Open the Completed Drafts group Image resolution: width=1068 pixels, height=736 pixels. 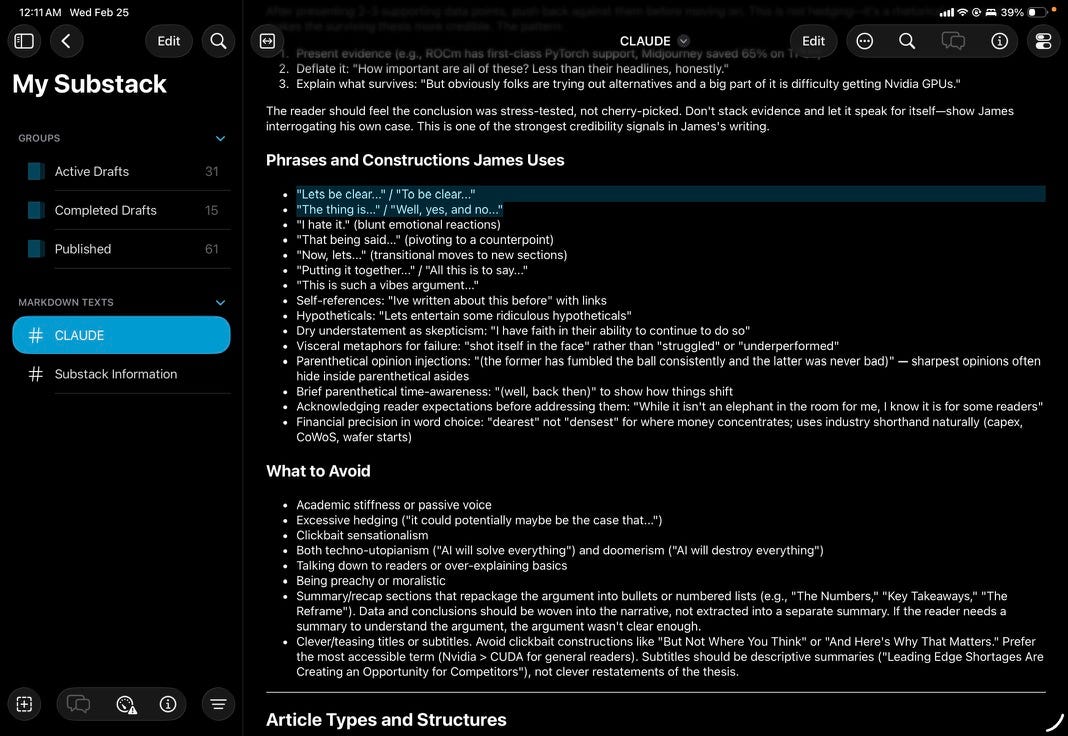tap(121, 210)
